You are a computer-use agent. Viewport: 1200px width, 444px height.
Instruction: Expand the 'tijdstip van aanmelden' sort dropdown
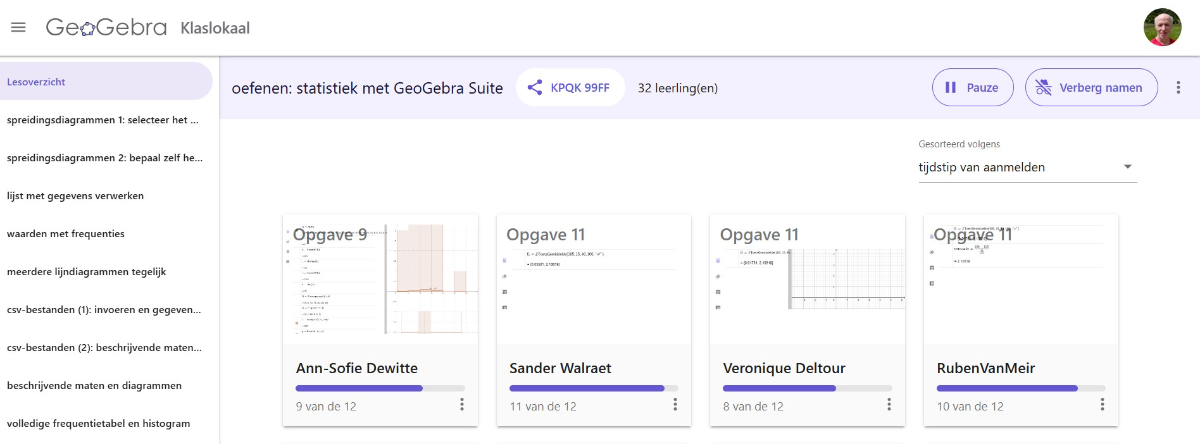[x=1027, y=167]
